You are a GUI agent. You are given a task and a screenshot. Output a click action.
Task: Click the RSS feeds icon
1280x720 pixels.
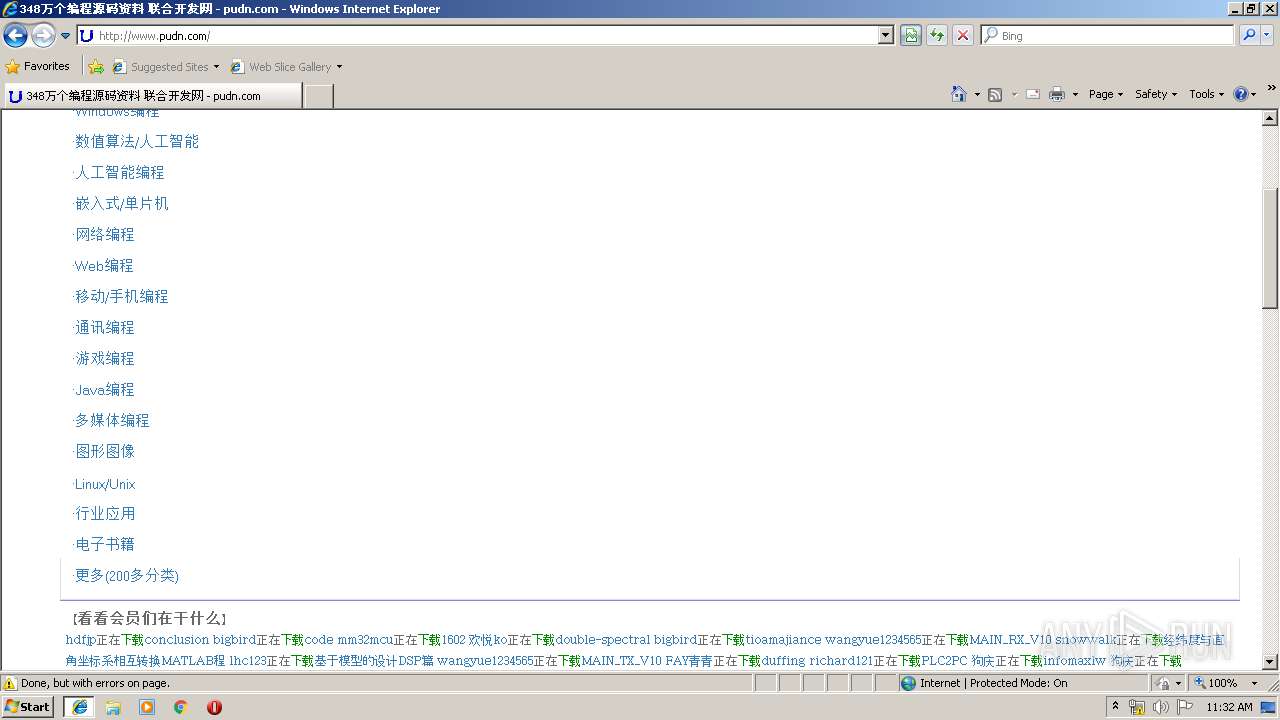[995, 94]
